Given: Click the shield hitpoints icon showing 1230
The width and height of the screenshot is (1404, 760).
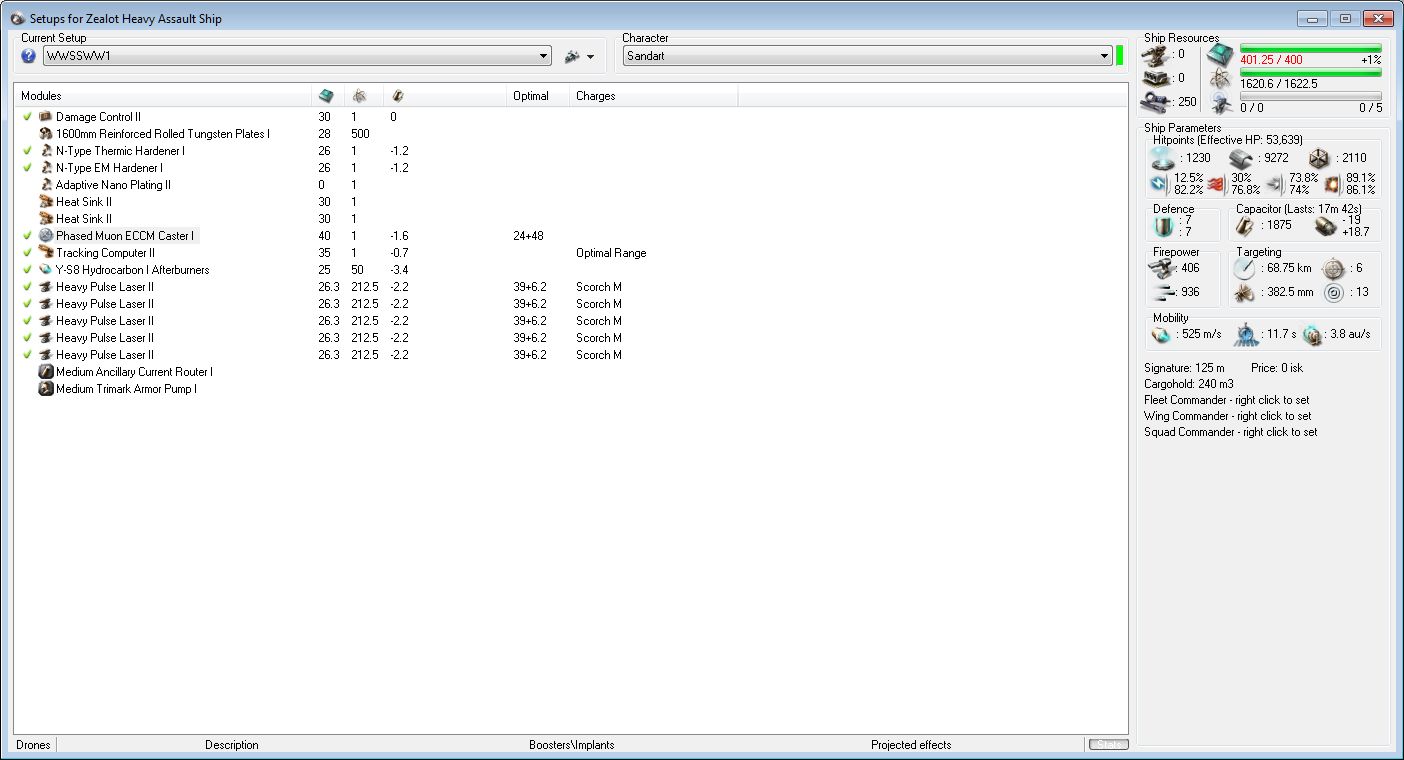Looking at the screenshot, I should pos(1162,158).
